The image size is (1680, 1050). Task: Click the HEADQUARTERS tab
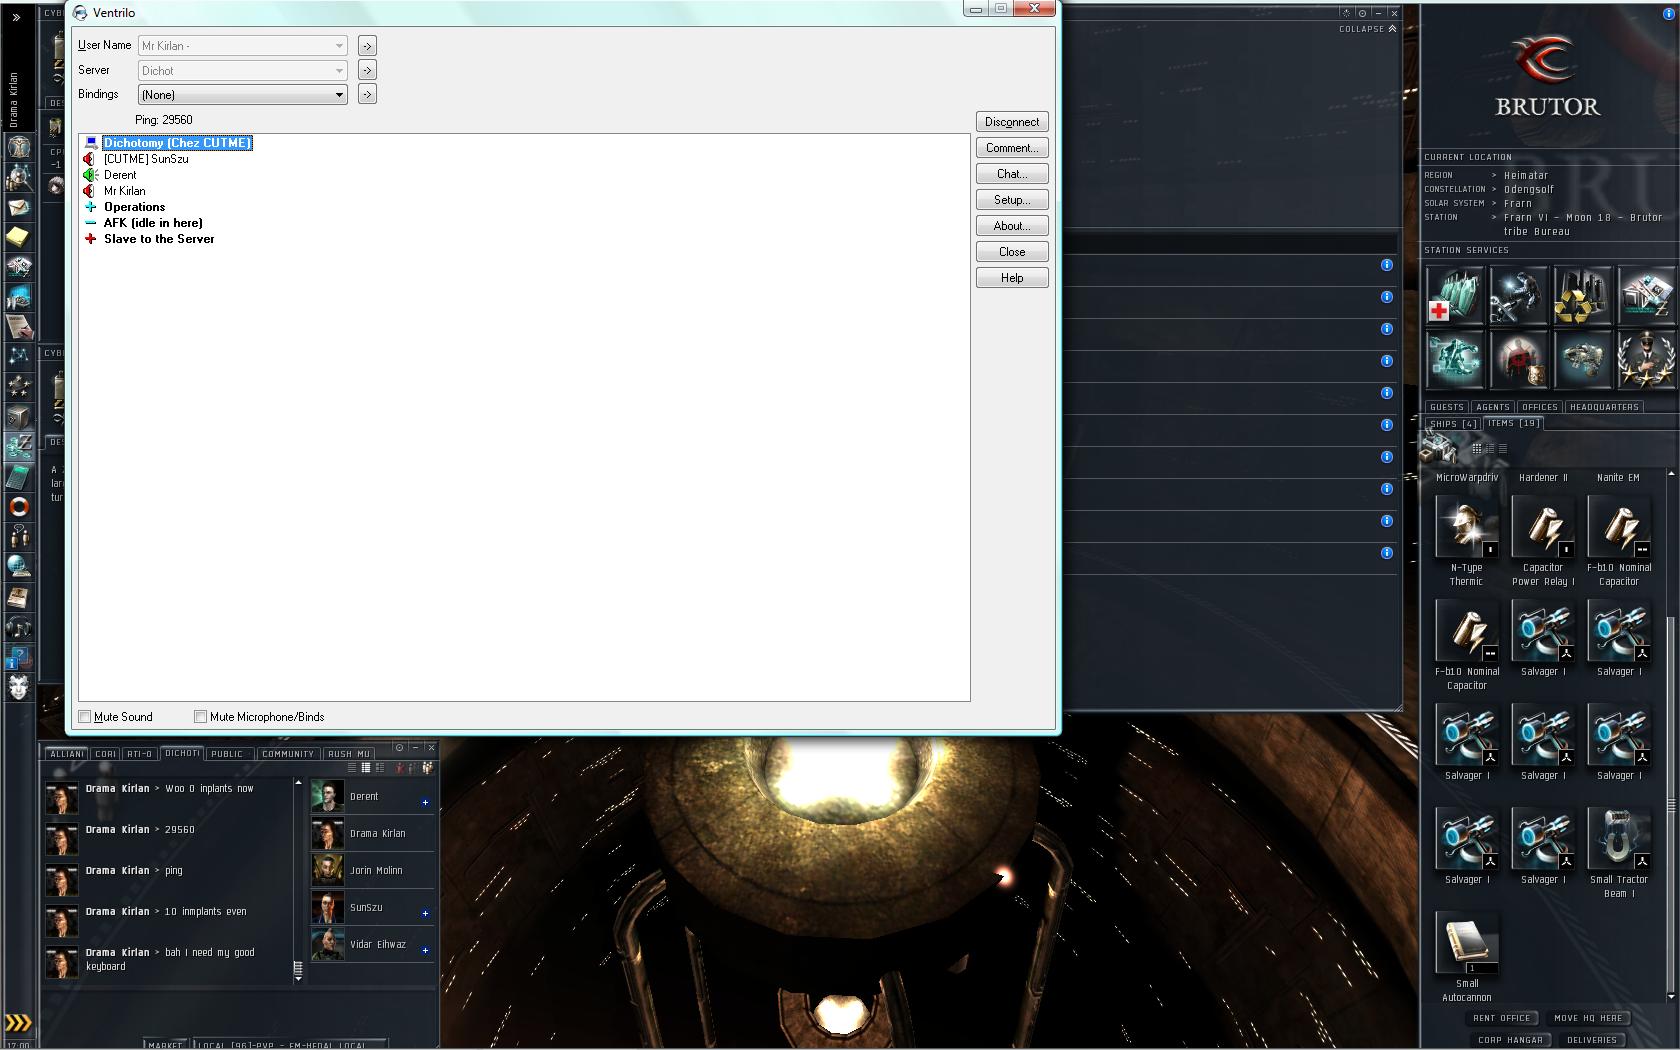1604,407
